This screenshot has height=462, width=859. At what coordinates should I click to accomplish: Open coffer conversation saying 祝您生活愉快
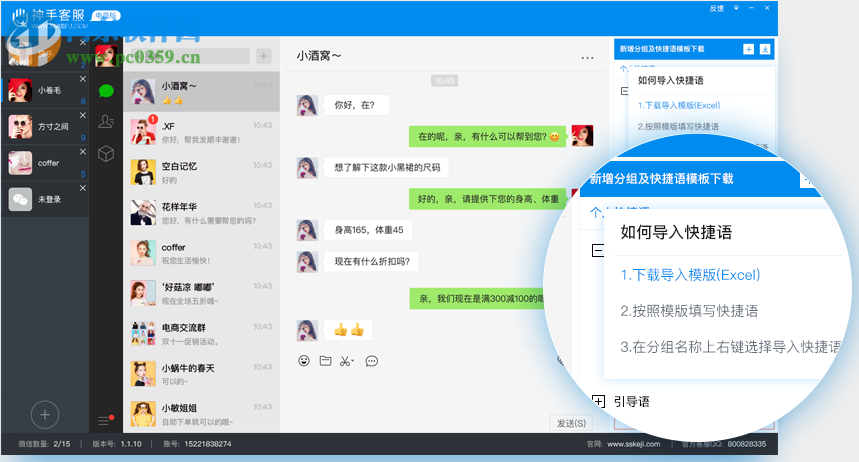[x=202, y=254]
